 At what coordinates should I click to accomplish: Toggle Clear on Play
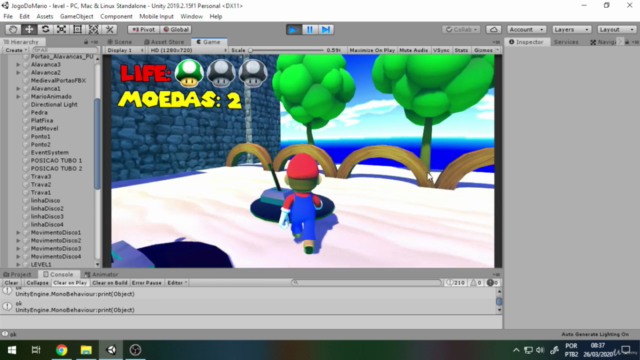click(70, 282)
